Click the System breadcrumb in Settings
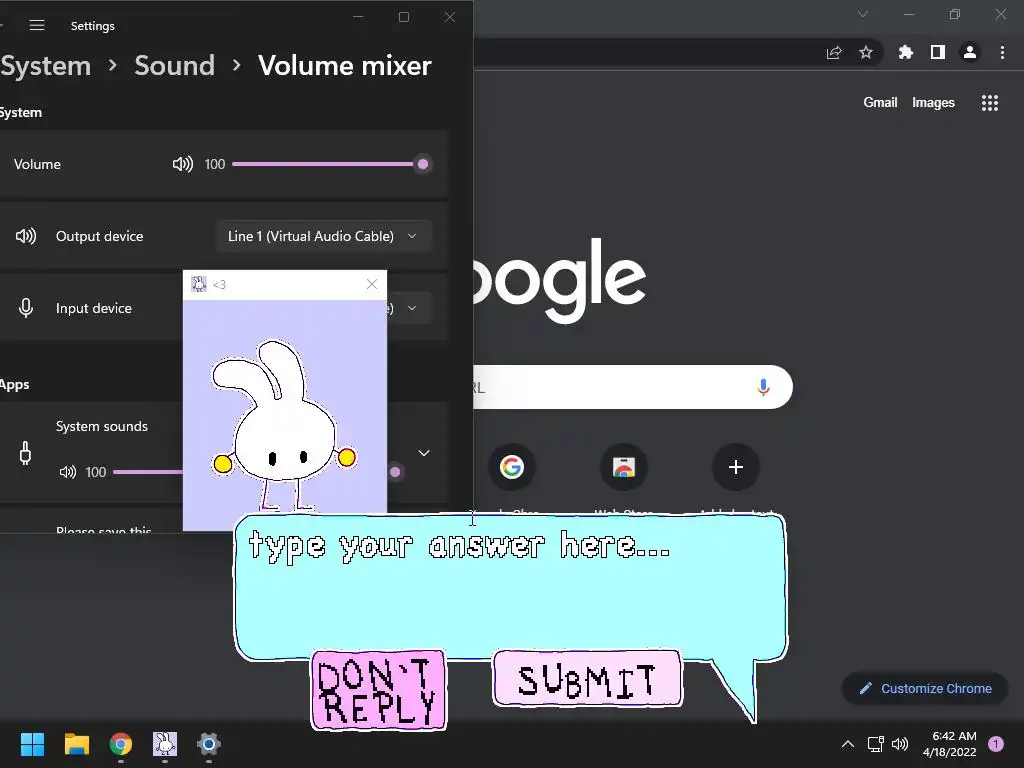The width and height of the screenshot is (1024, 768). tap(45, 66)
